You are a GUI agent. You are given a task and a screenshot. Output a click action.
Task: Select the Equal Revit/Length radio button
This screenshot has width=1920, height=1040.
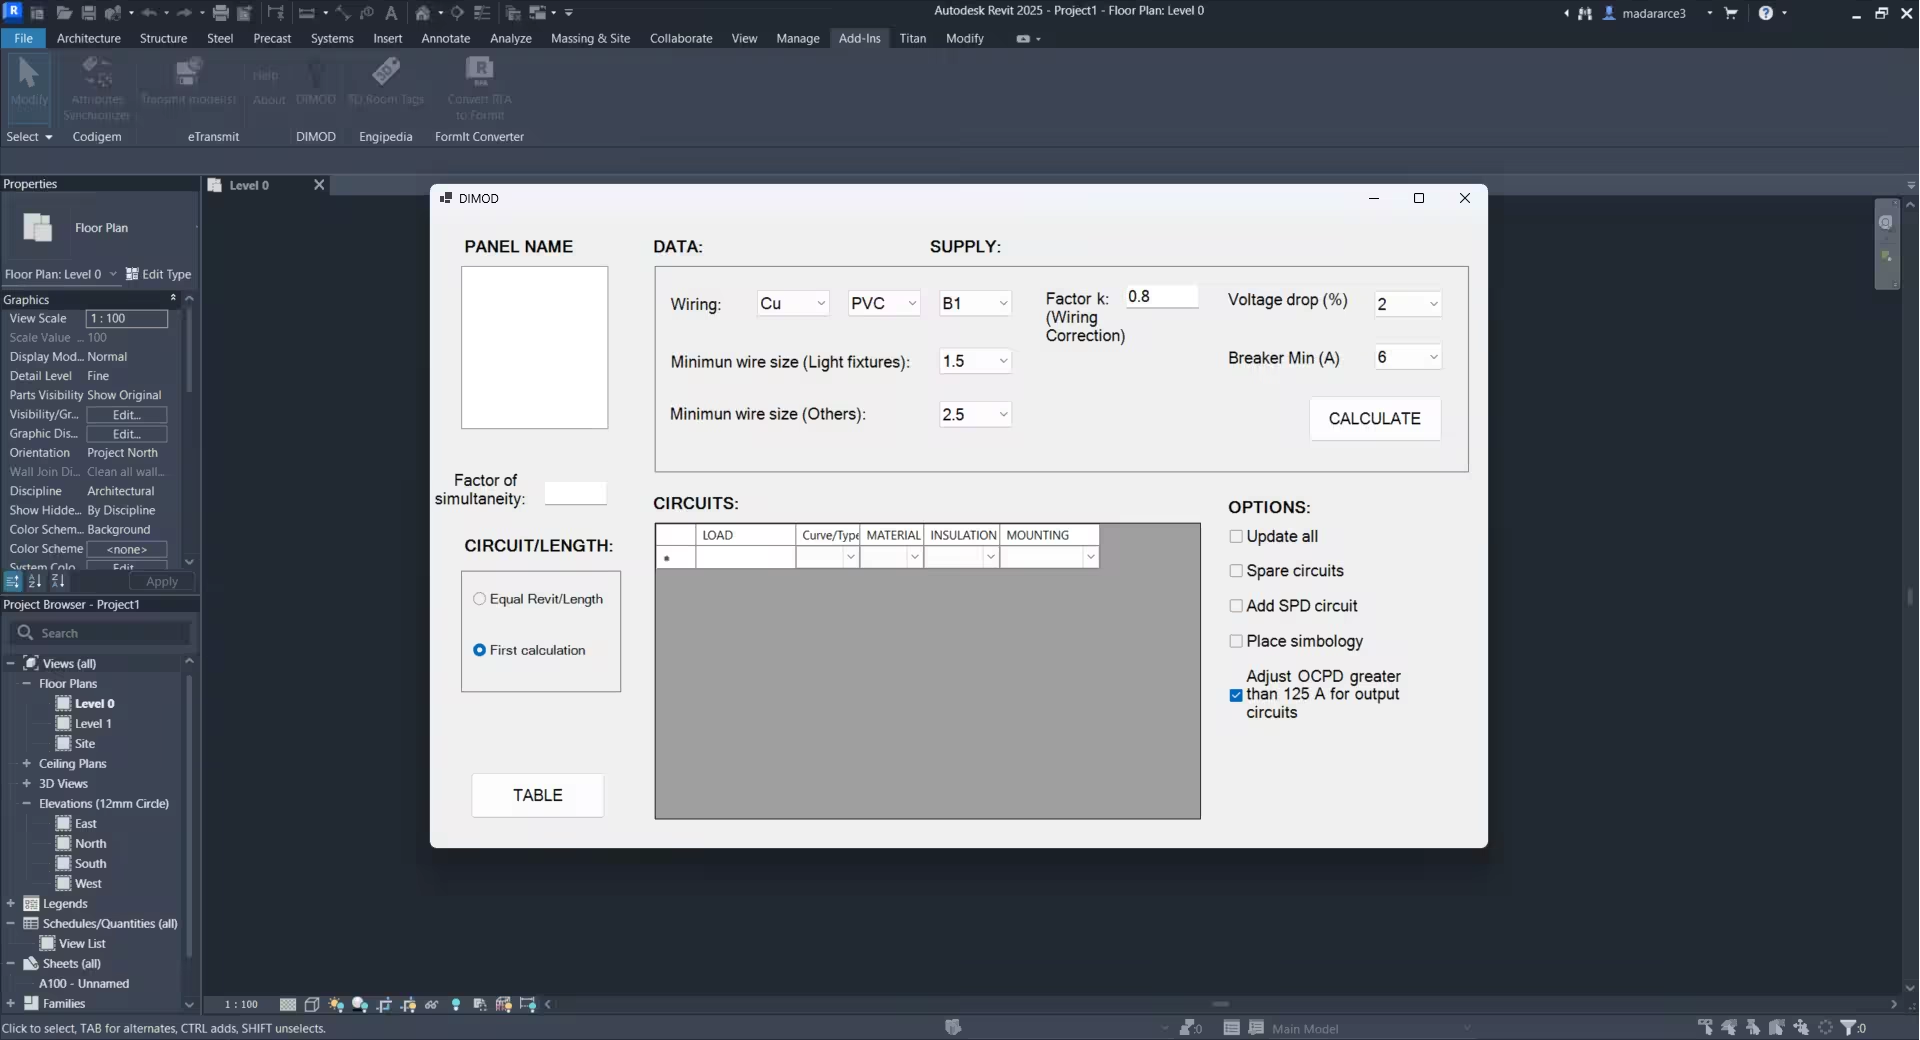(480, 599)
